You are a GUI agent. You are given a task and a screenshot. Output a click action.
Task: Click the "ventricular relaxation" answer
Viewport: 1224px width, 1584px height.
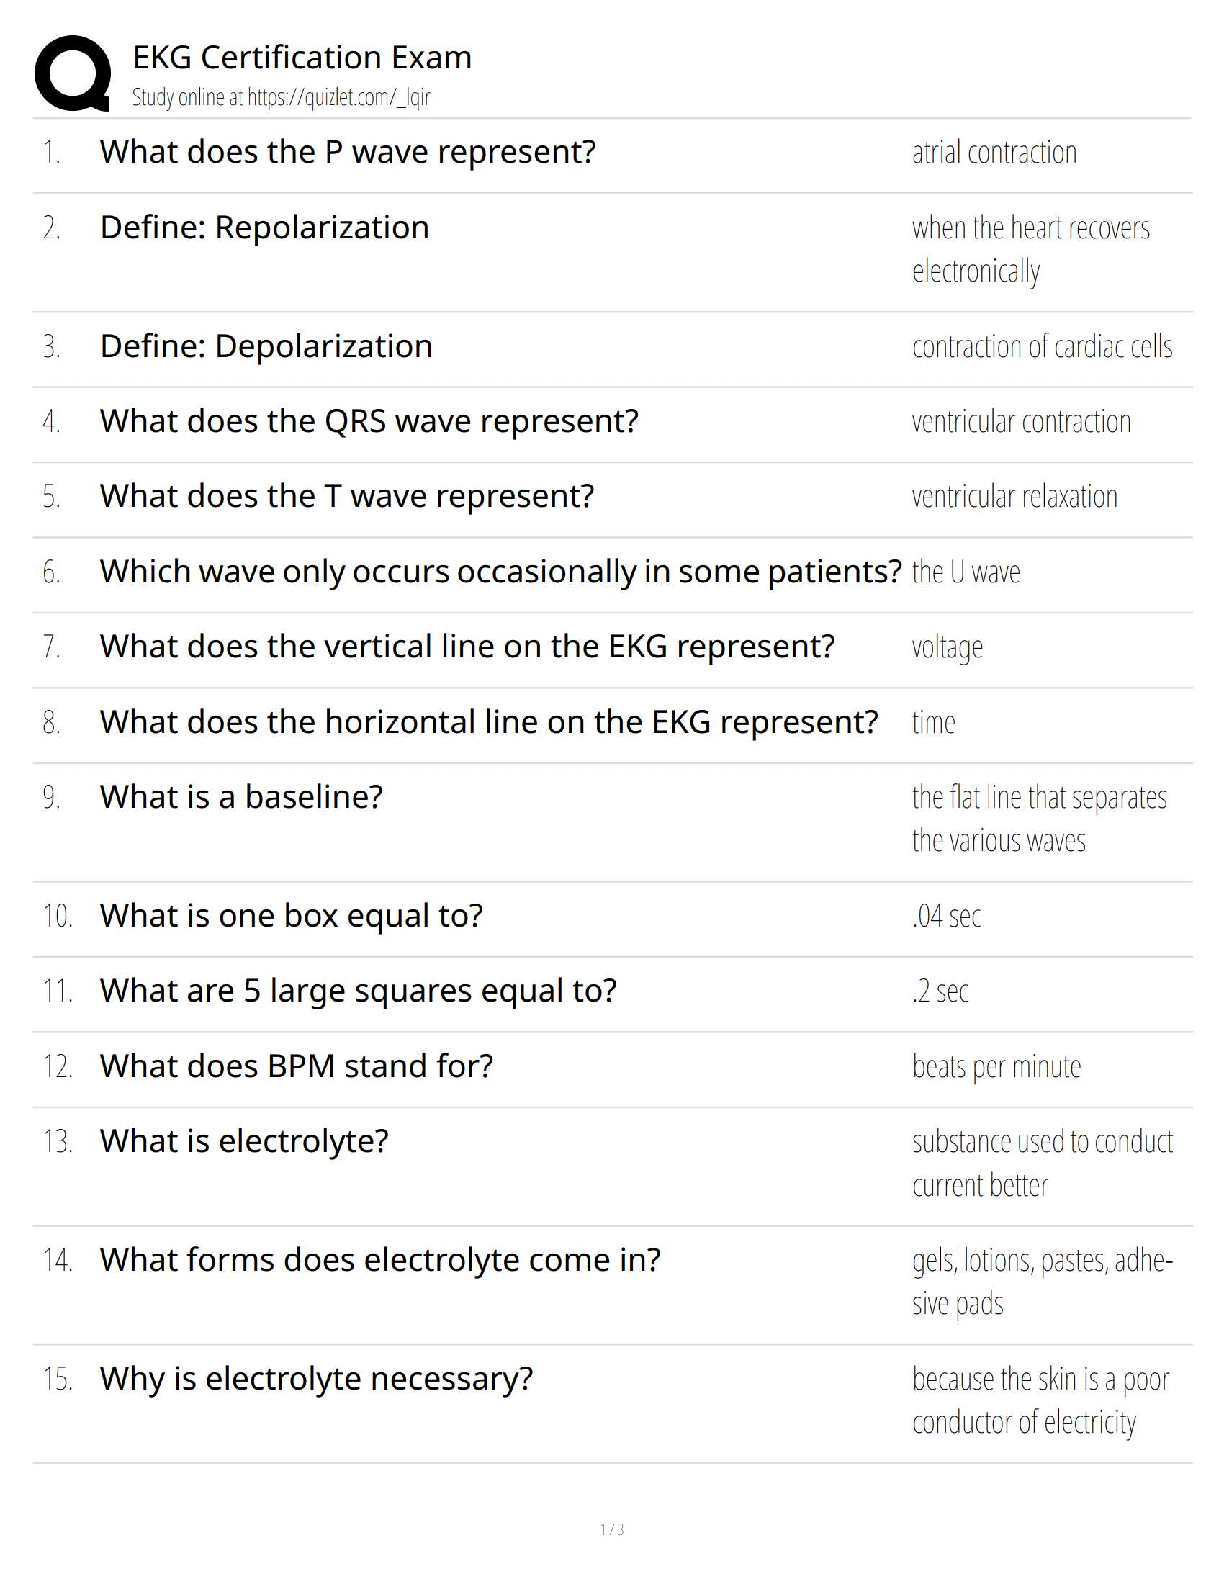pos(1014,497)
